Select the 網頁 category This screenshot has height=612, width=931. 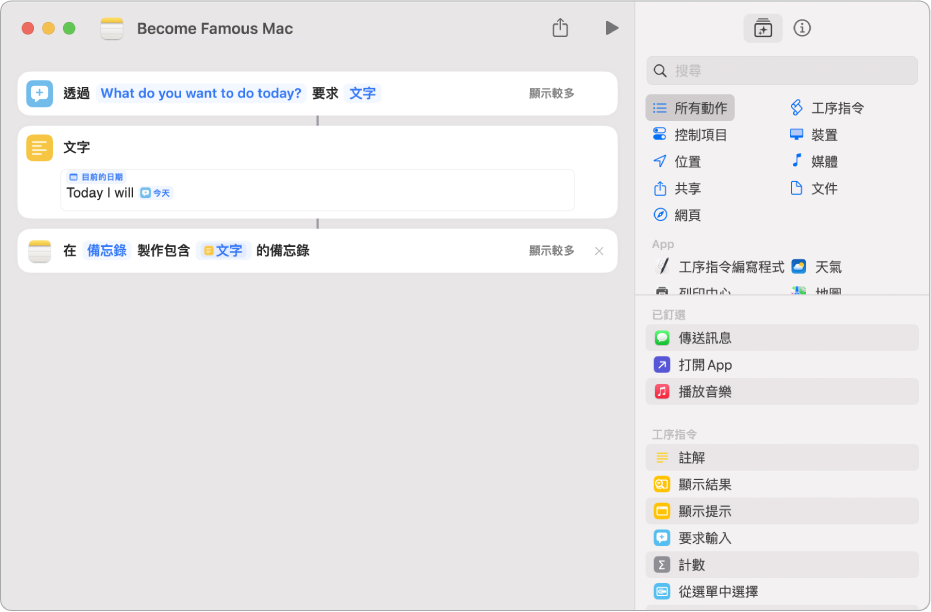point(677,215)
